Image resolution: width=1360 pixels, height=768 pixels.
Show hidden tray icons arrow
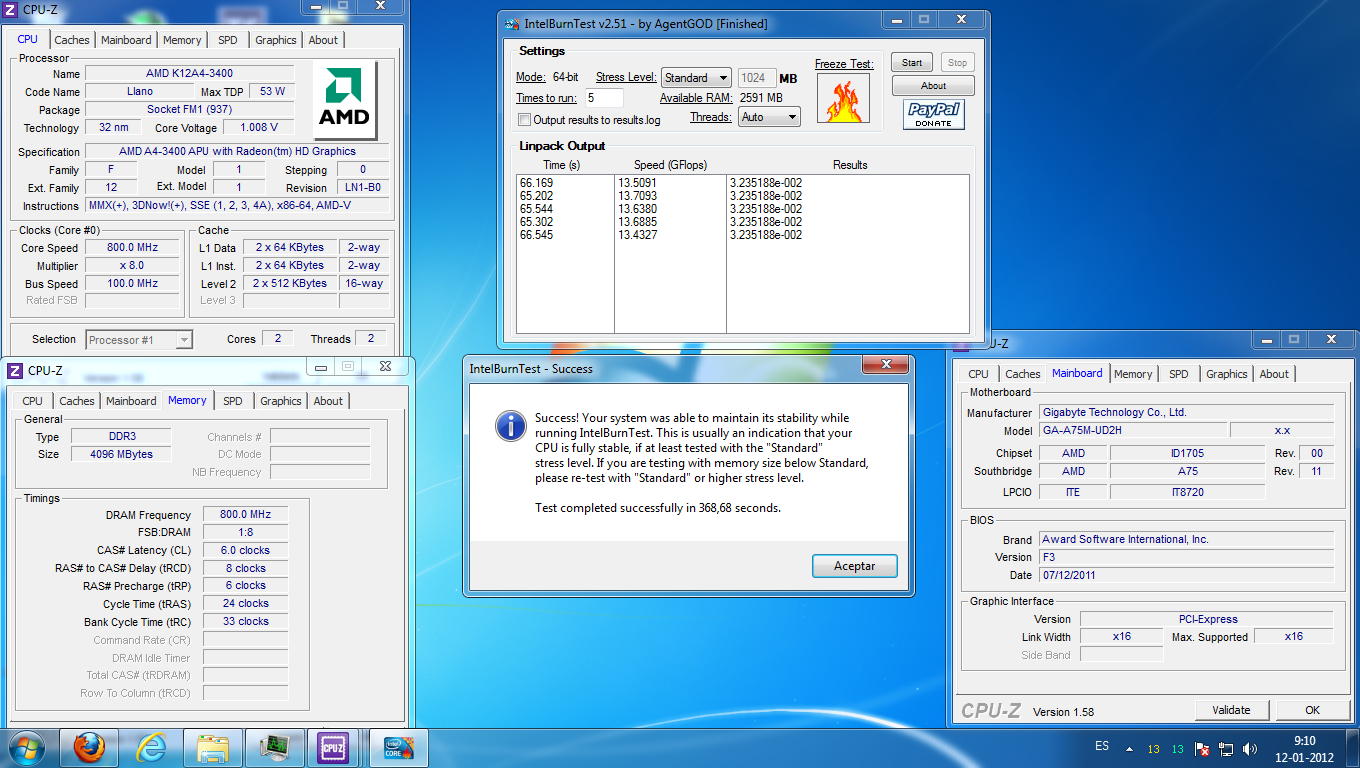point(1129,749)
